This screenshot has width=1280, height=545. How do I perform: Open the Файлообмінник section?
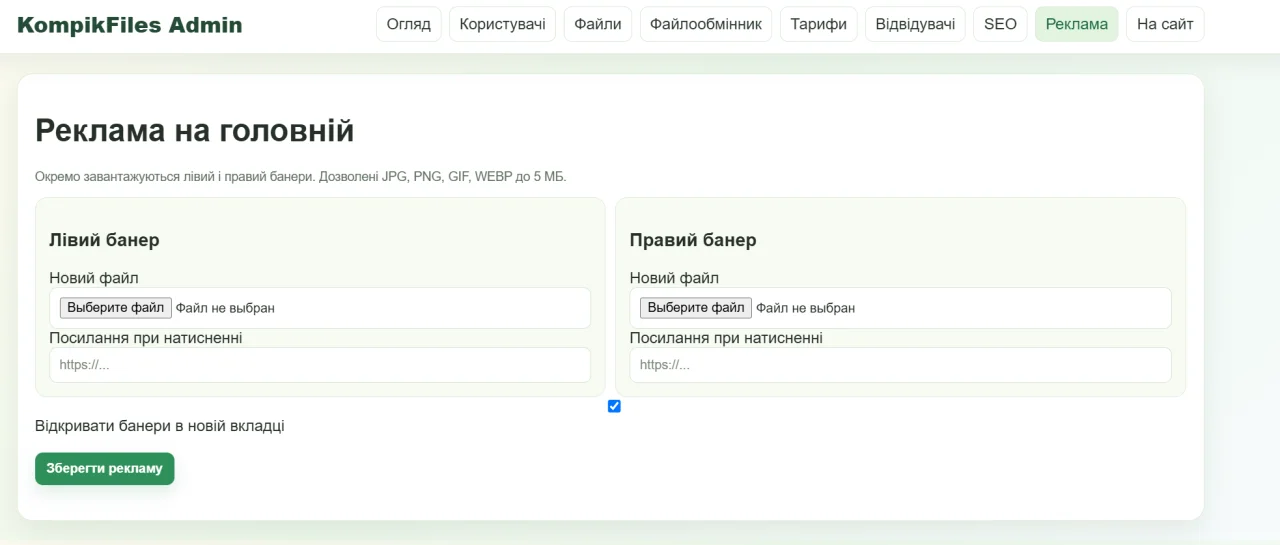click(x=706, y=24)
